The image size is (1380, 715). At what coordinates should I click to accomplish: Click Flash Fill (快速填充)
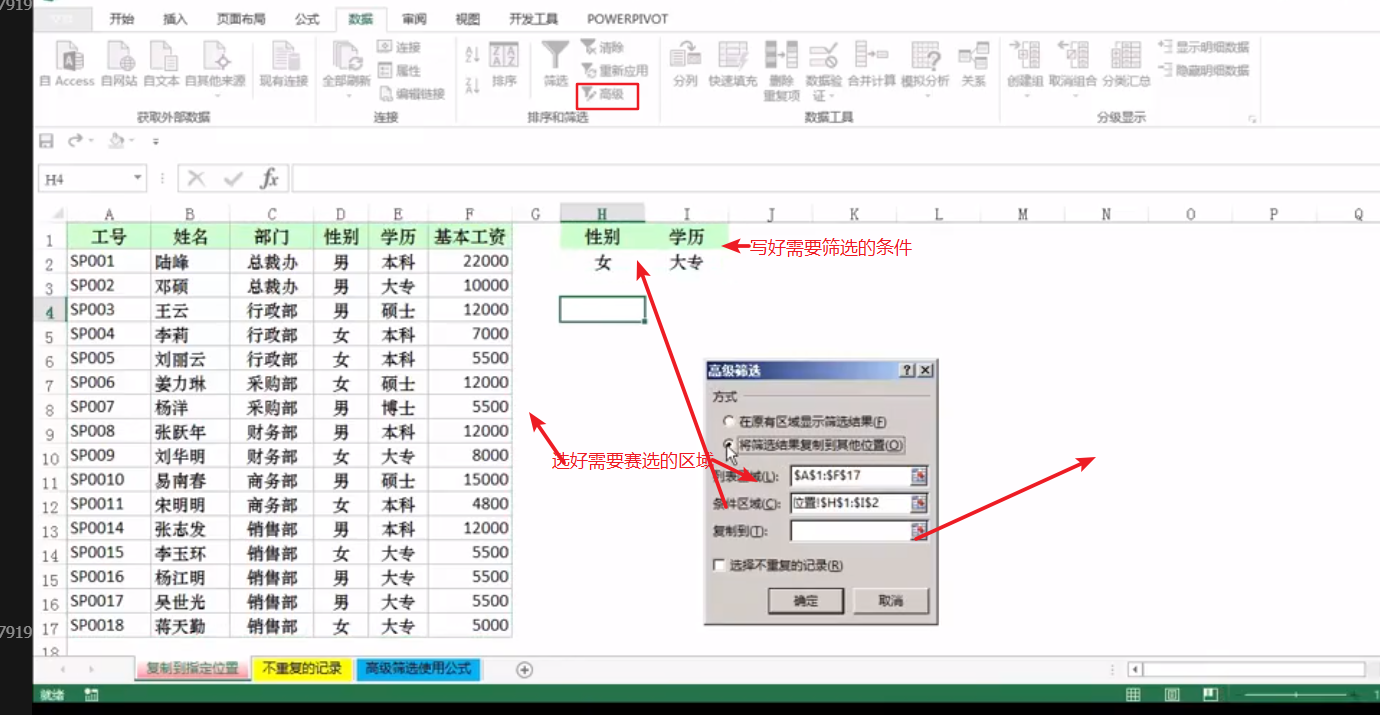(x=733, y=64)
